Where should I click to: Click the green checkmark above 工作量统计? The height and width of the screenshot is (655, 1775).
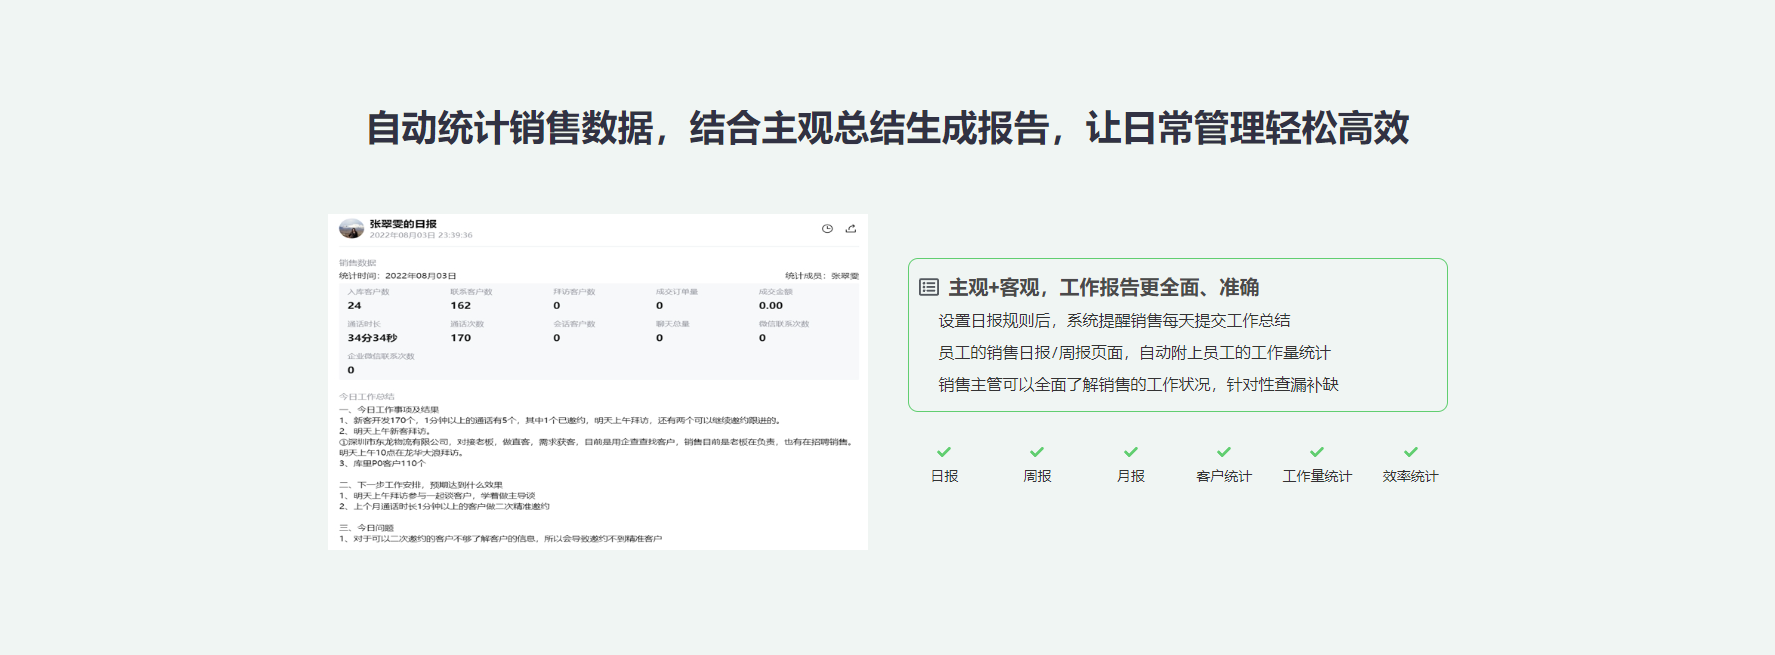coord(1317,452)
